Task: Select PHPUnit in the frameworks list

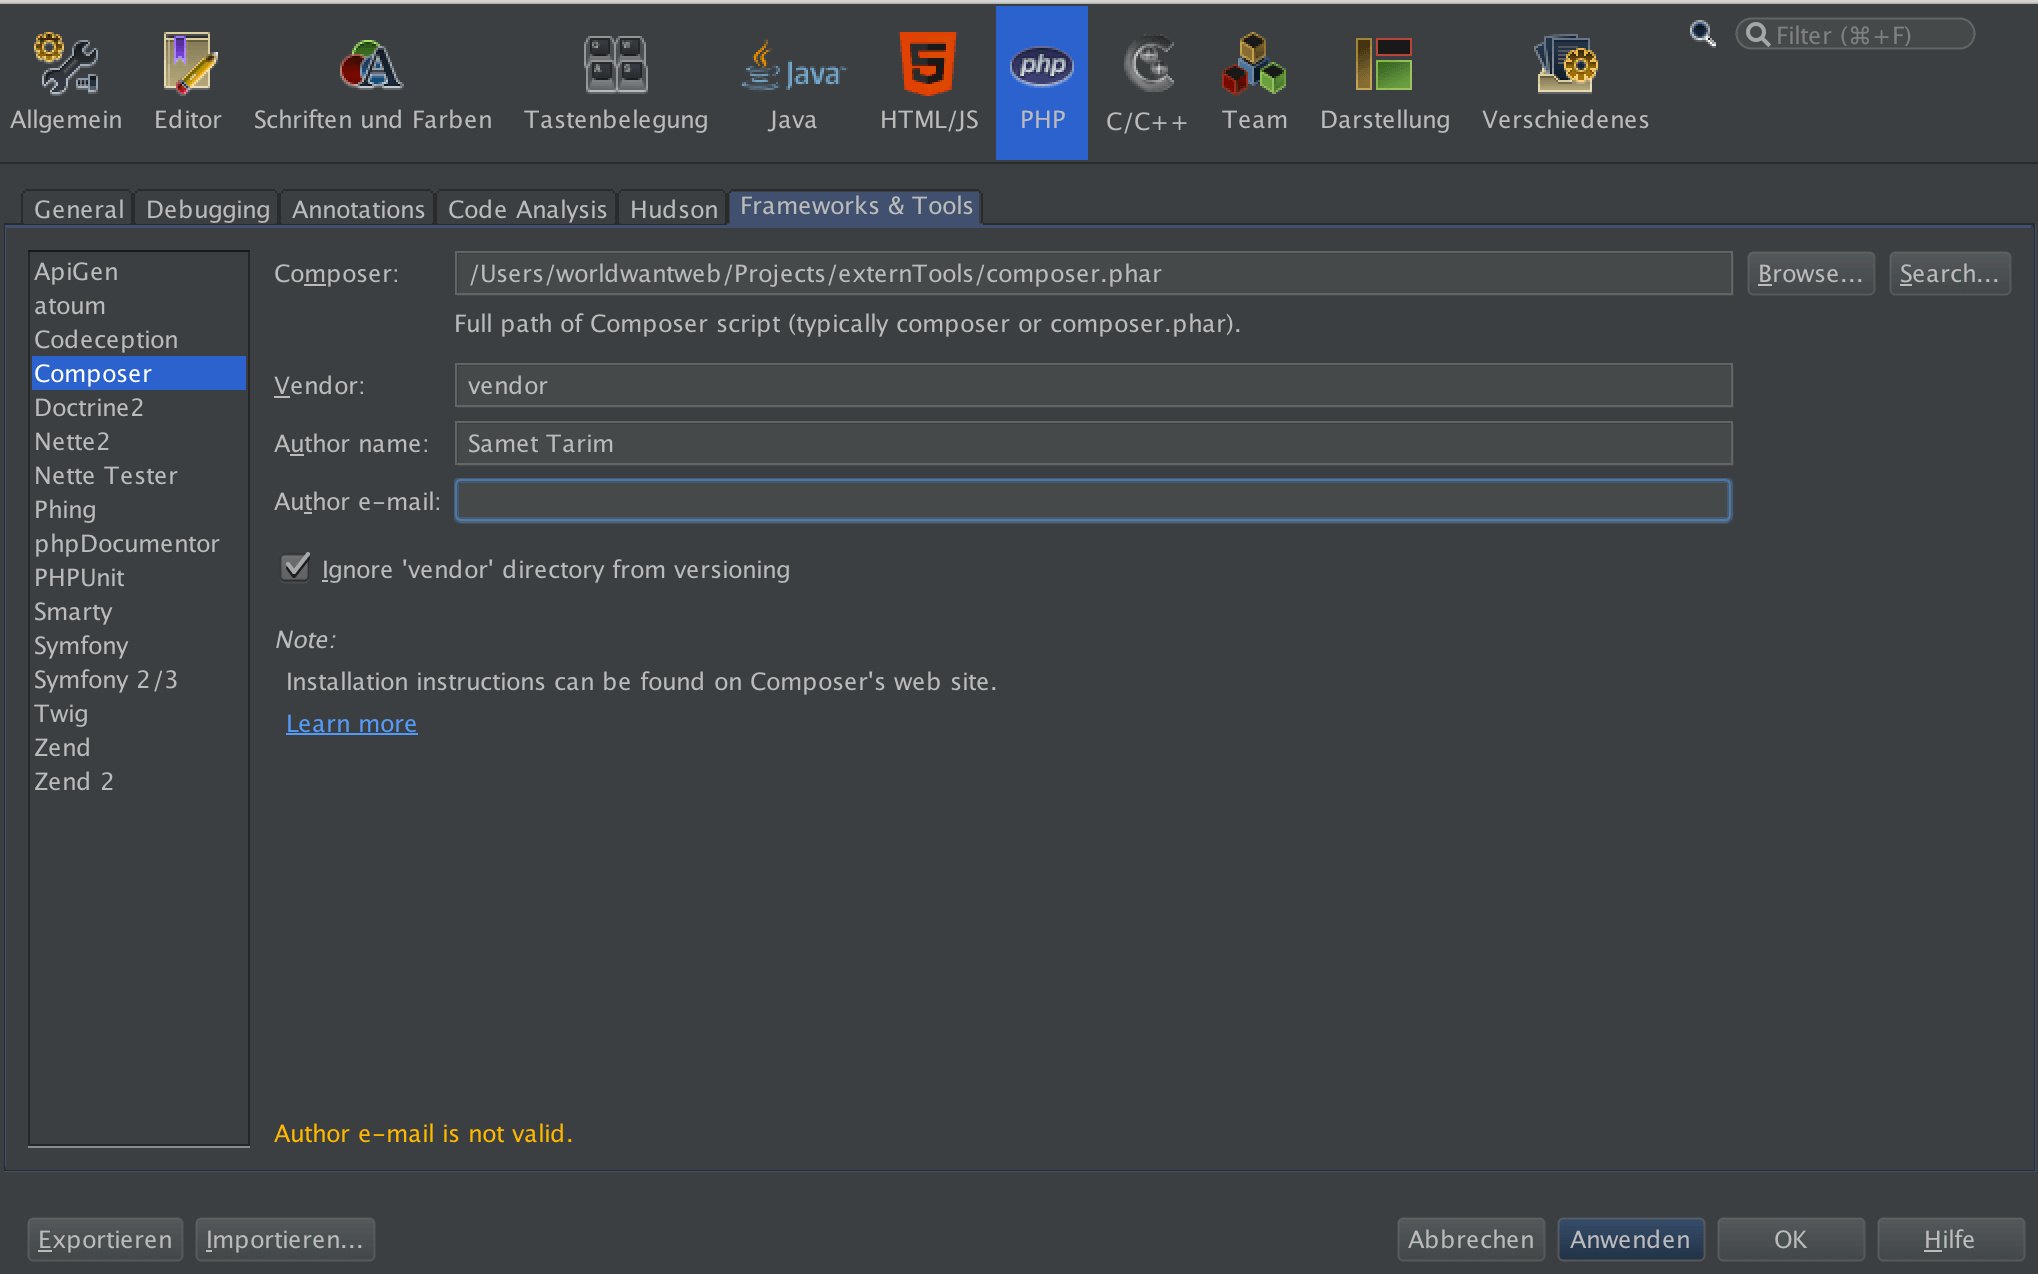Action: pyautogui.click(x=79, y=577)
